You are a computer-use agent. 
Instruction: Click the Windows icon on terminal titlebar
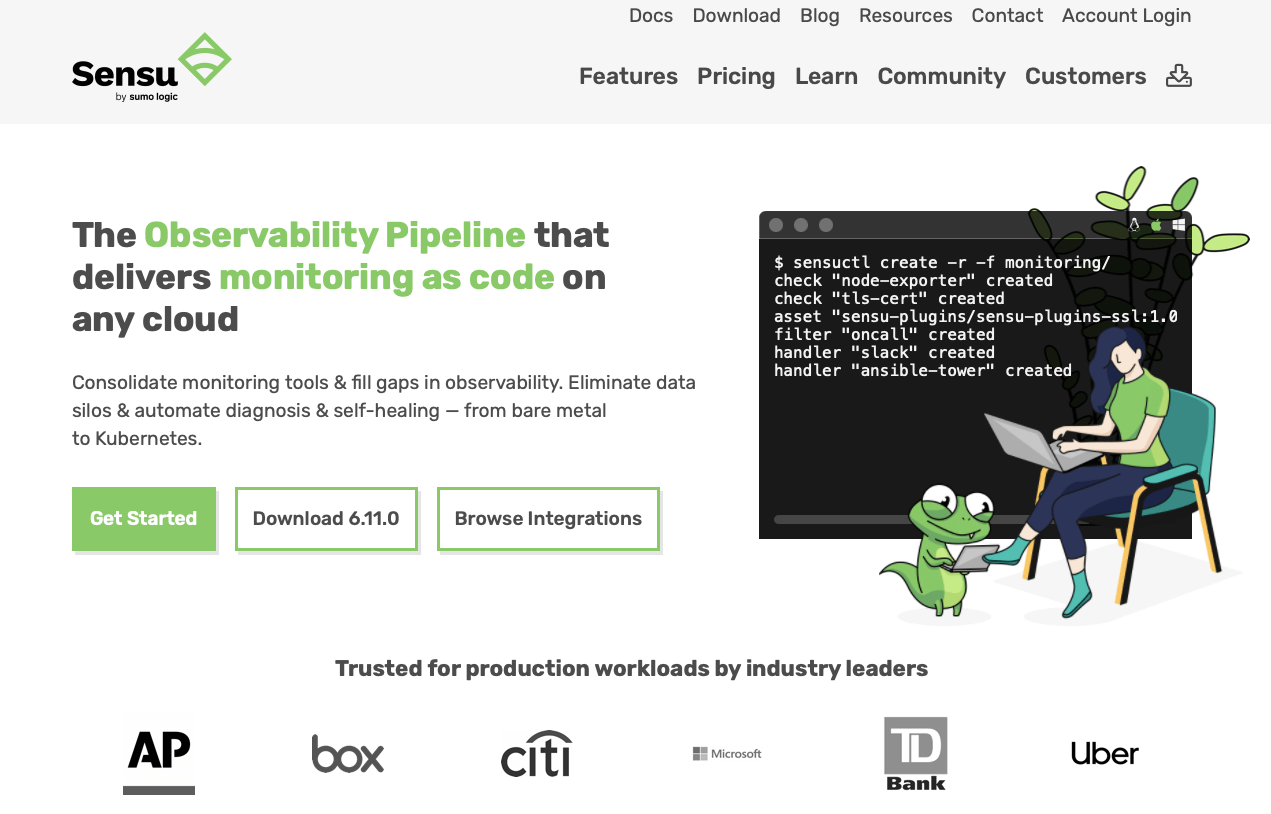point(1179,225)
